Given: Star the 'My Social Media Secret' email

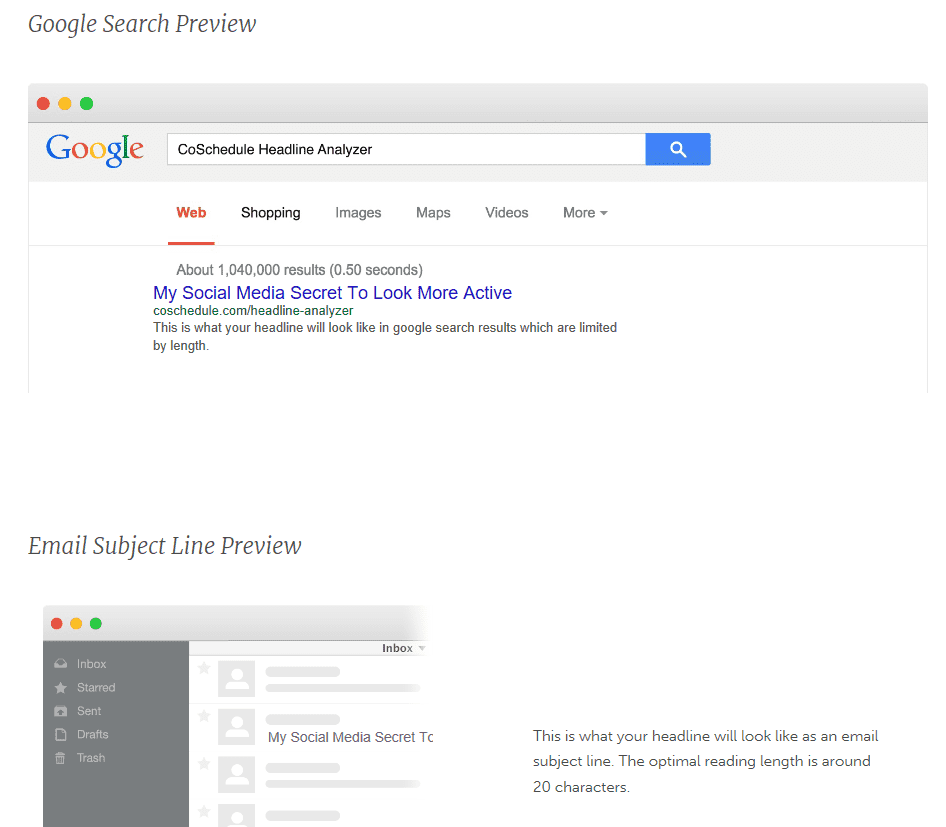Looking at the screenshot, I should [204, 716].
